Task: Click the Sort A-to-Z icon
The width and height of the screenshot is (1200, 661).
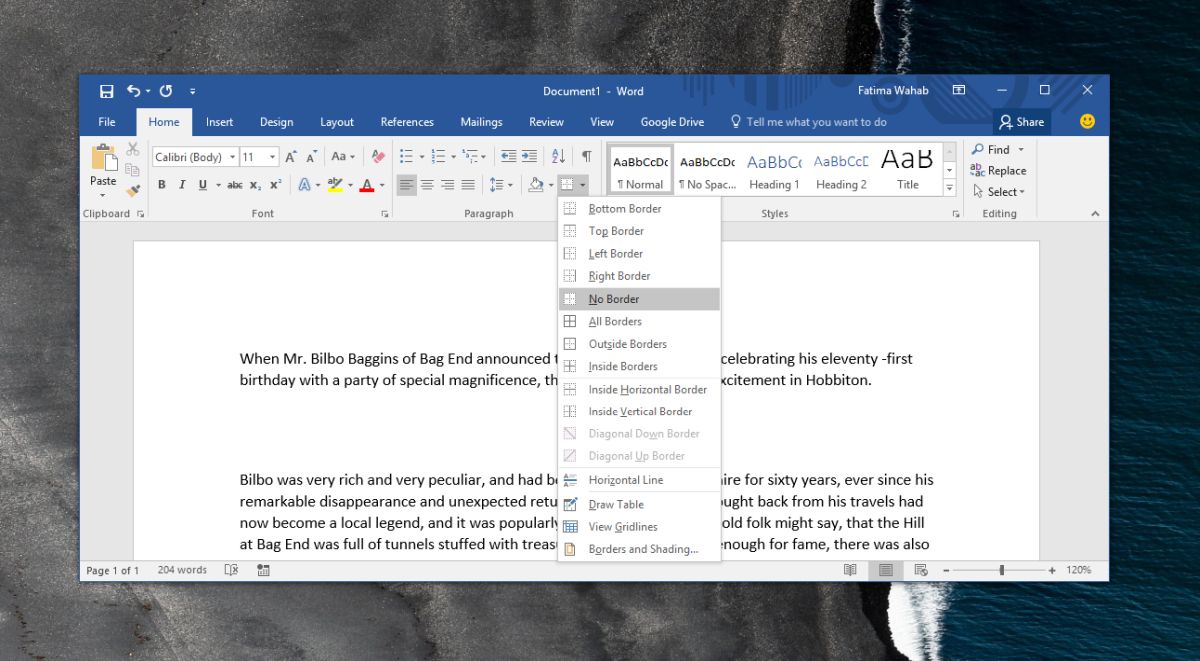Action: (x=559, y=156)
